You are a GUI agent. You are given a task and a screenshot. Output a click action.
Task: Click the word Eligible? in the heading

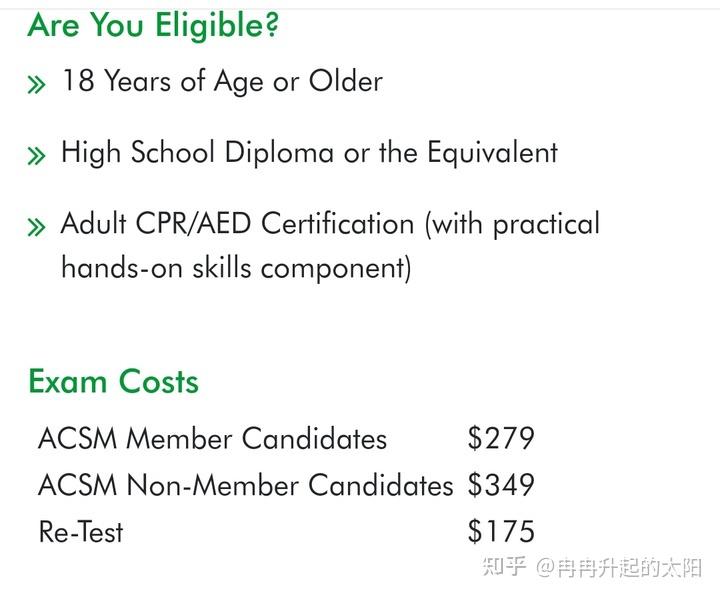point(217,25)
